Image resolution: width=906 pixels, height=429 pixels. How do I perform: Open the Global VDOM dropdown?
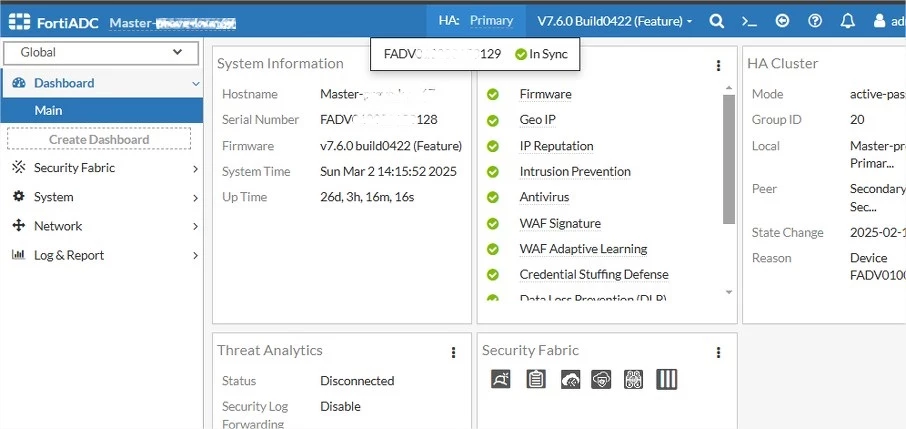101,53
